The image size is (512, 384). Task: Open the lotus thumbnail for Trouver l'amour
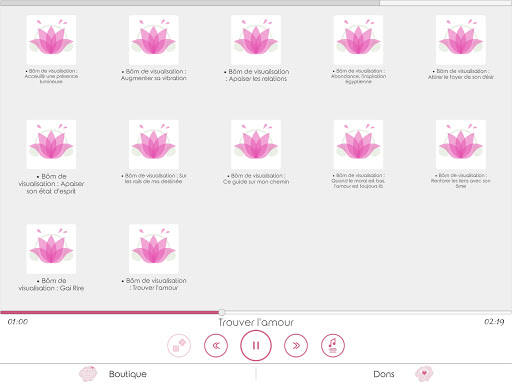(154, 249)
